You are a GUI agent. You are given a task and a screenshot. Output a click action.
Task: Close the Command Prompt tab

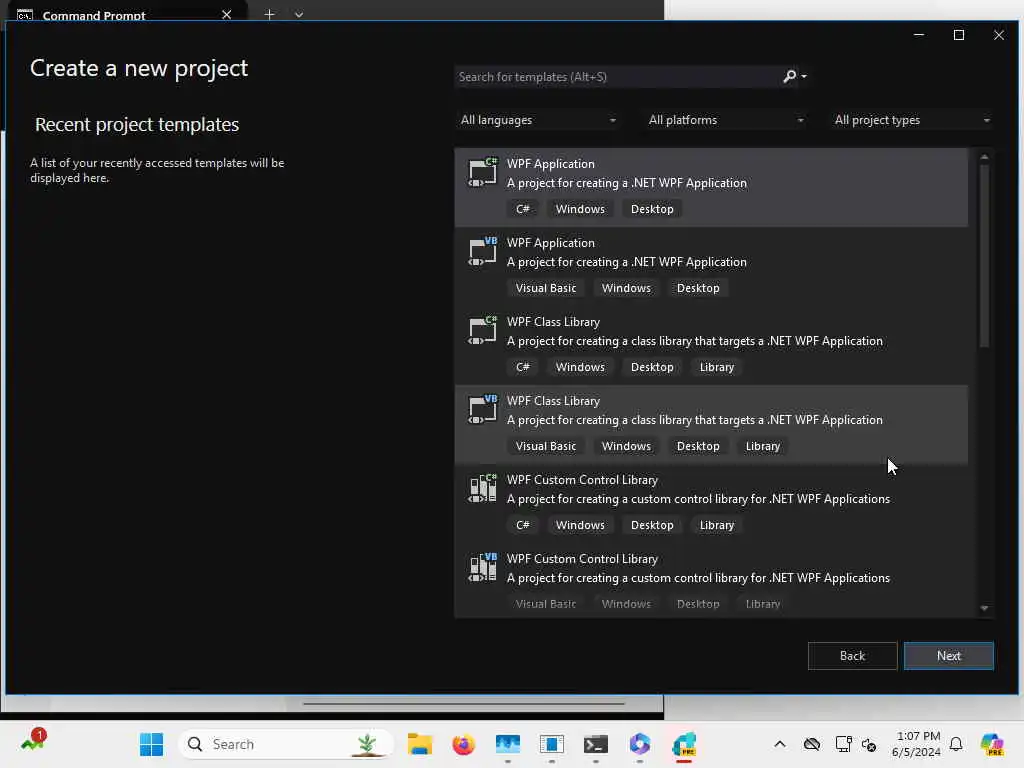pos(227,14)
